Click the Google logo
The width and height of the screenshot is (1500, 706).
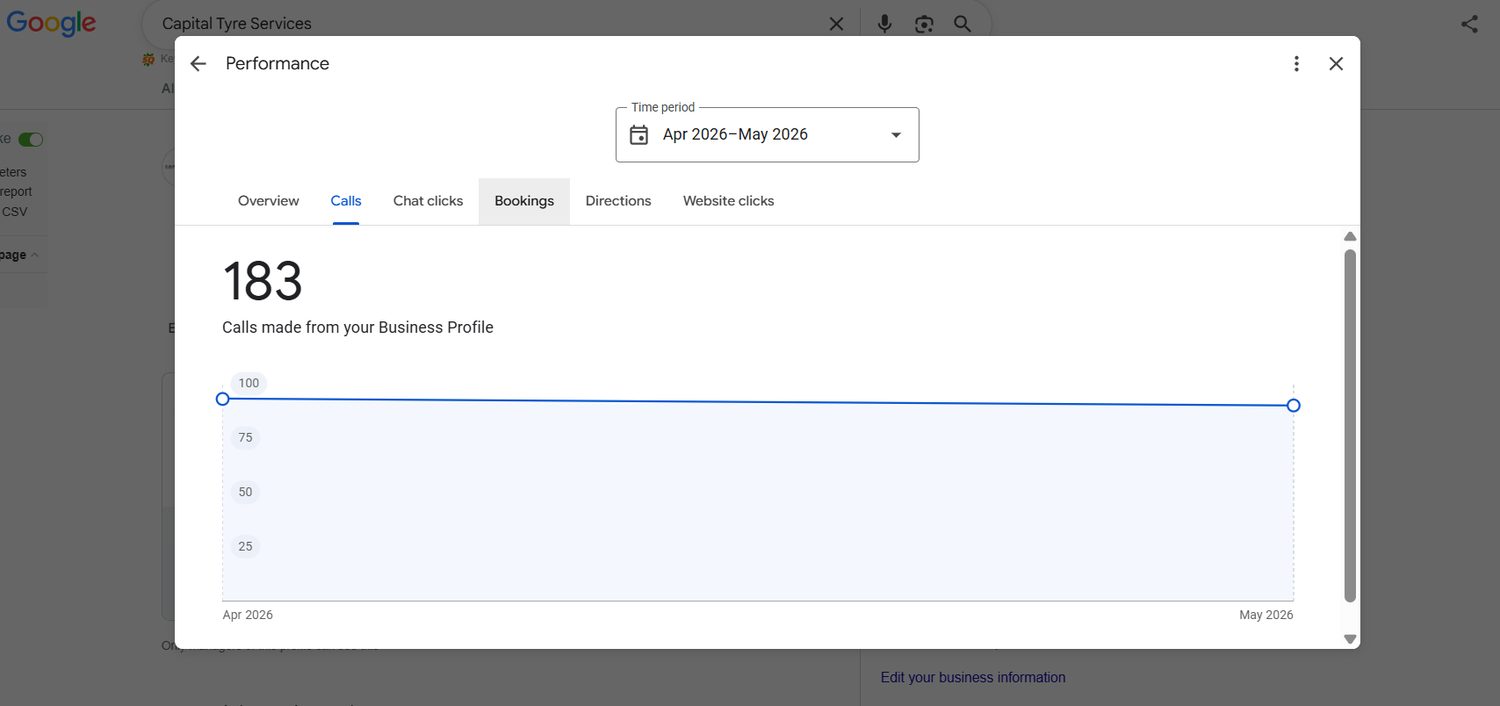pos(51,24)
